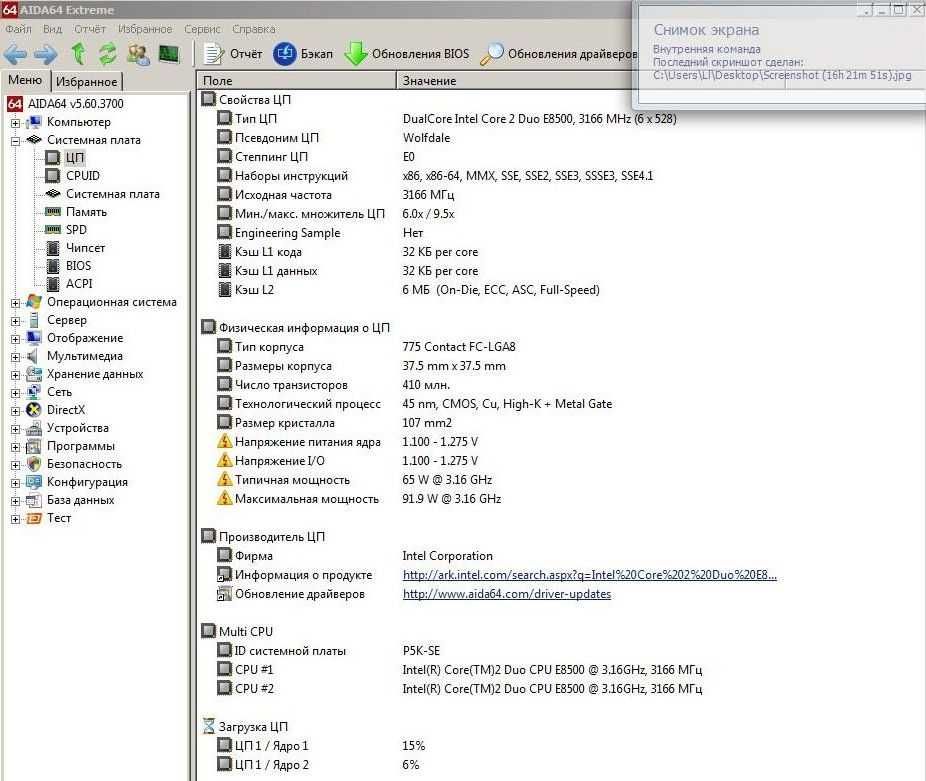Switch to the Избранное sidebar tab

[x=86, y=82]
